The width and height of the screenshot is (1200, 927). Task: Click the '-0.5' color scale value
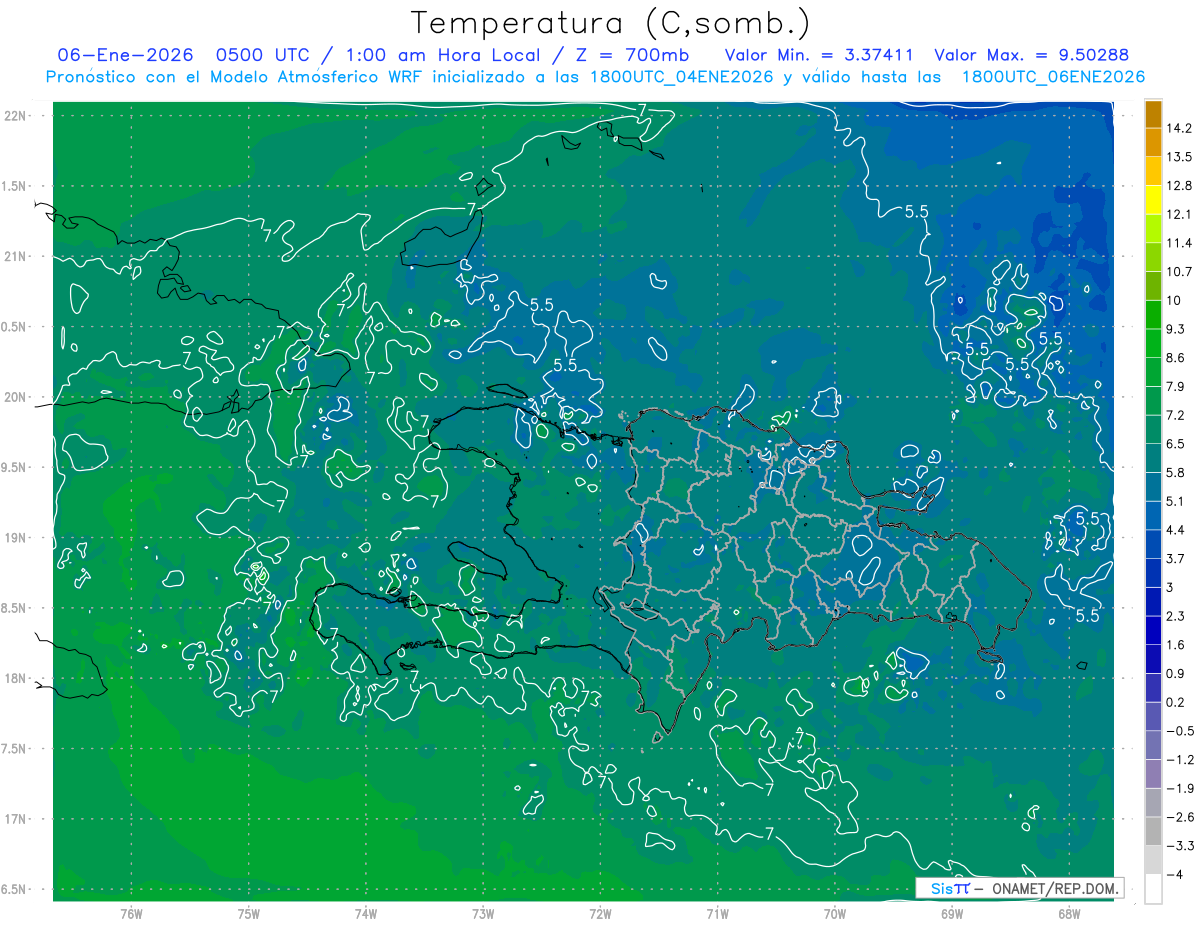click(1179, 731)
